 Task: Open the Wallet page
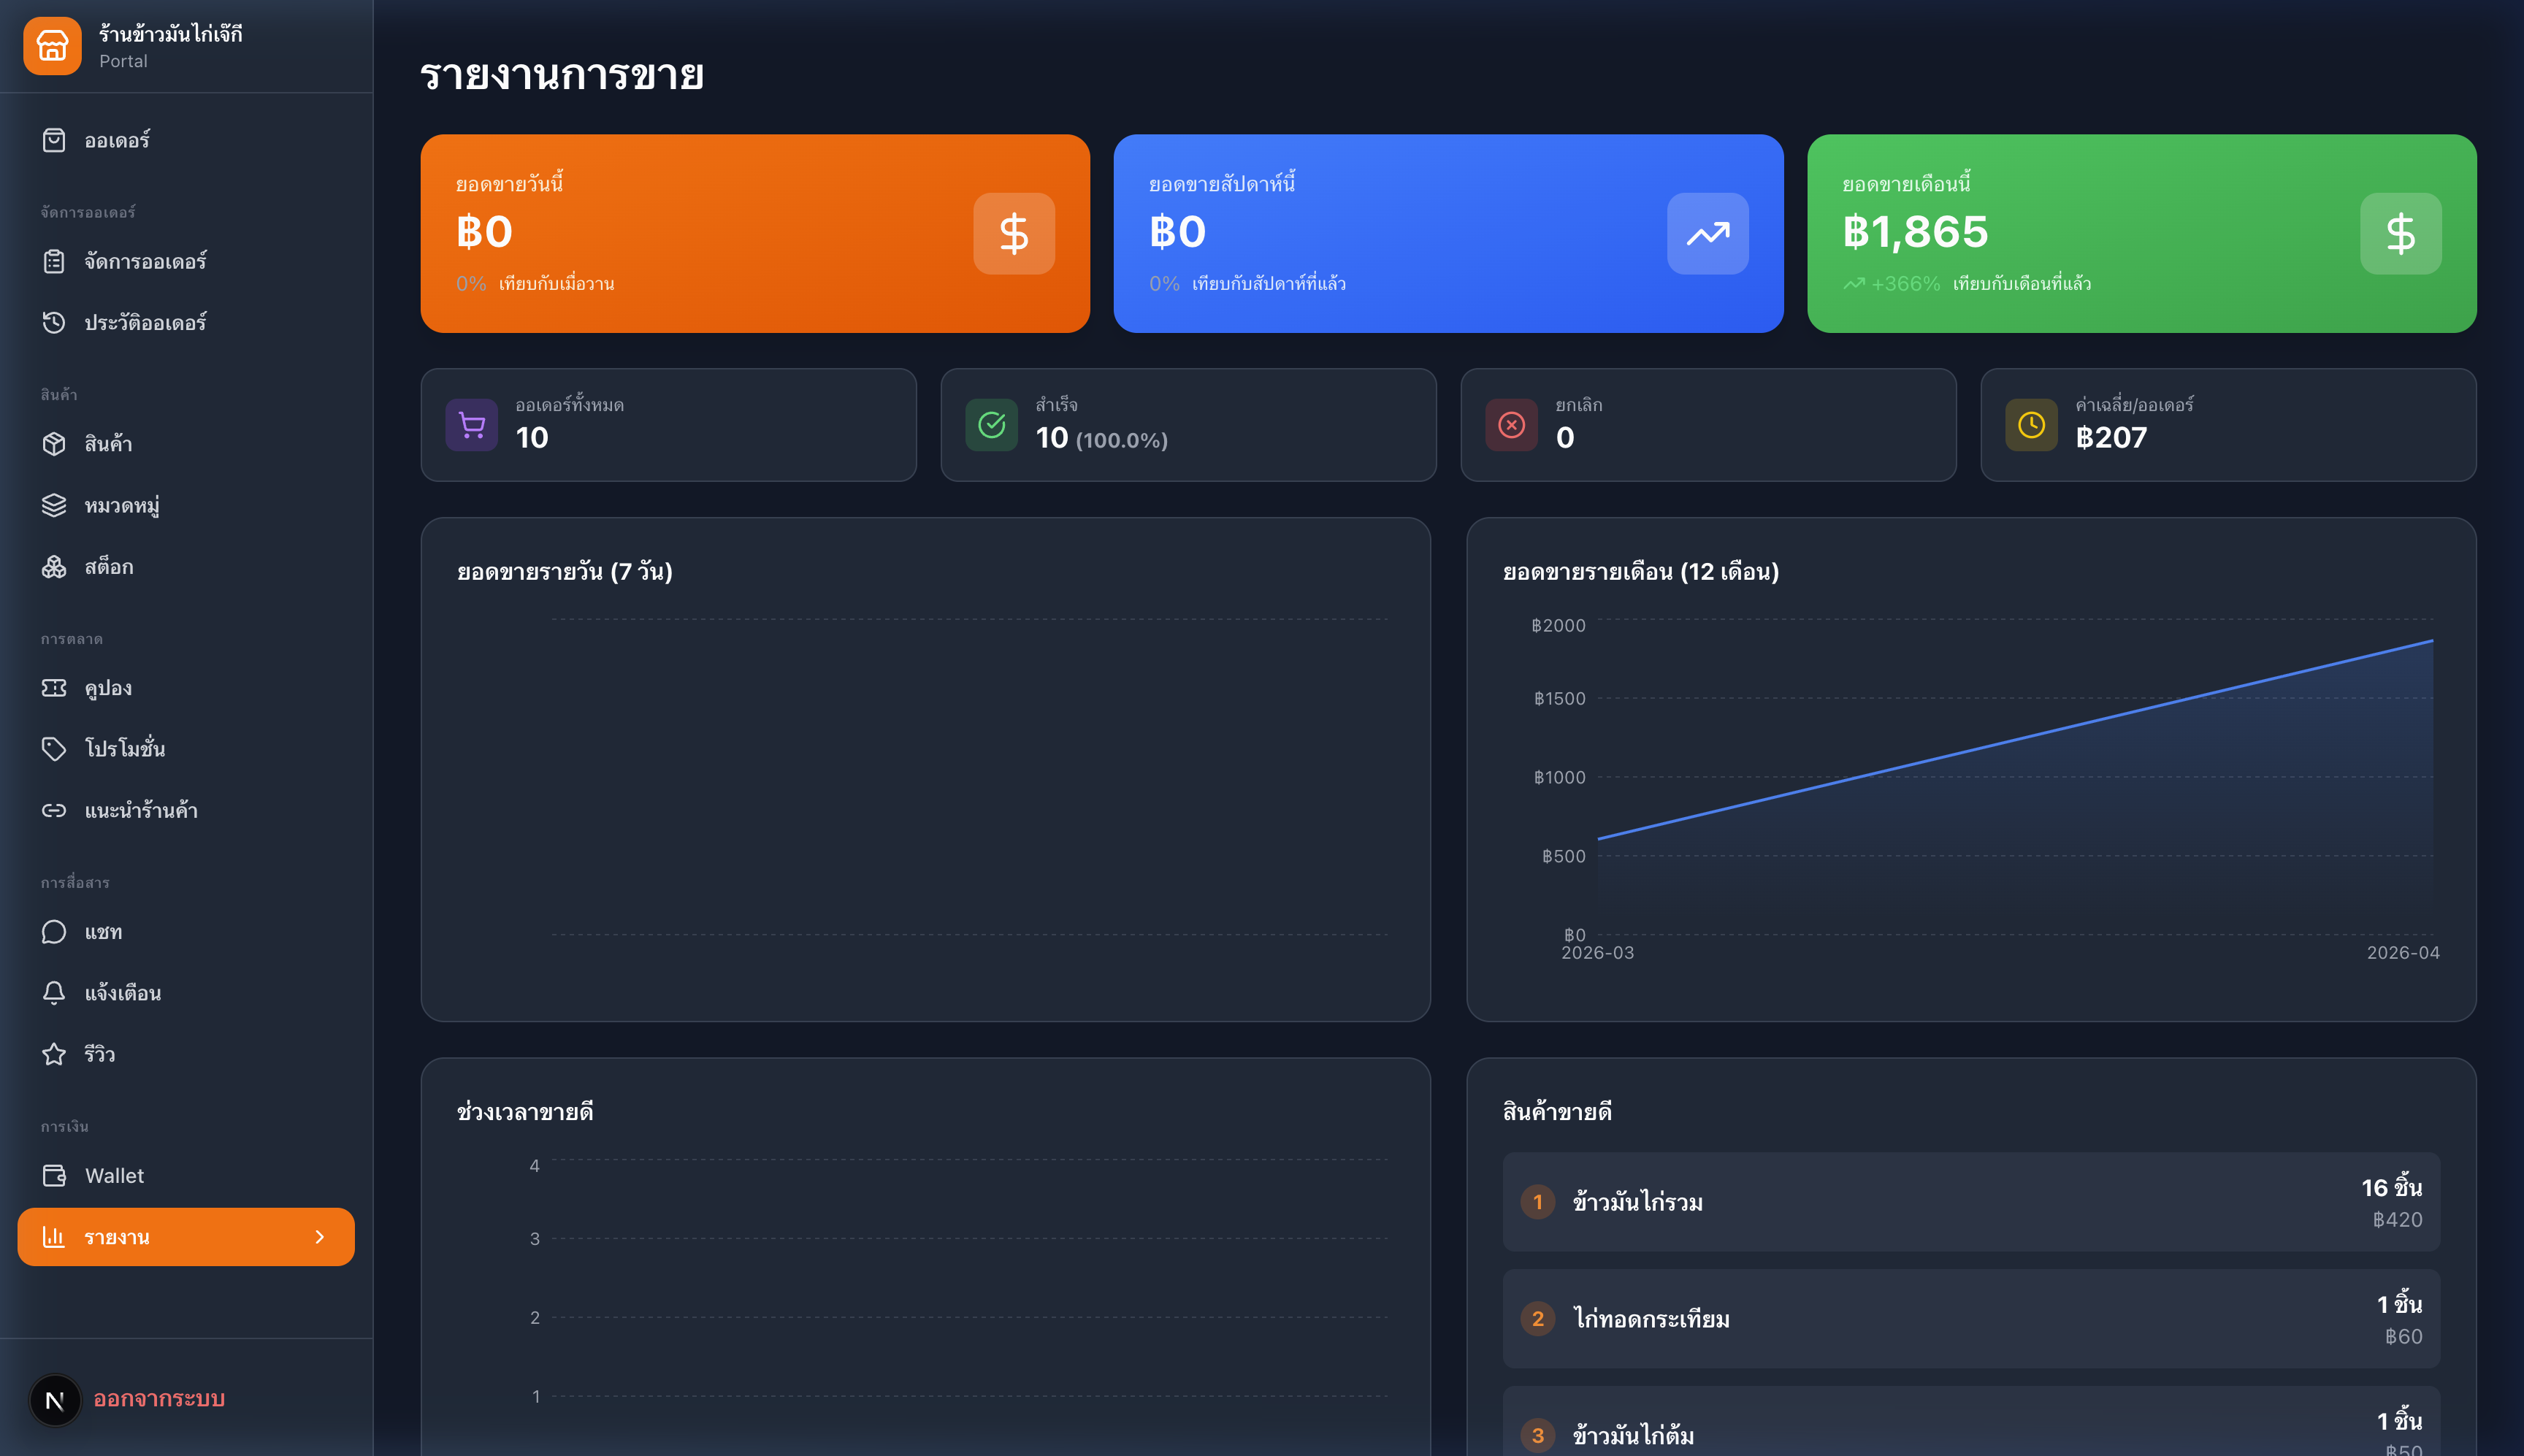point(114,1176)
